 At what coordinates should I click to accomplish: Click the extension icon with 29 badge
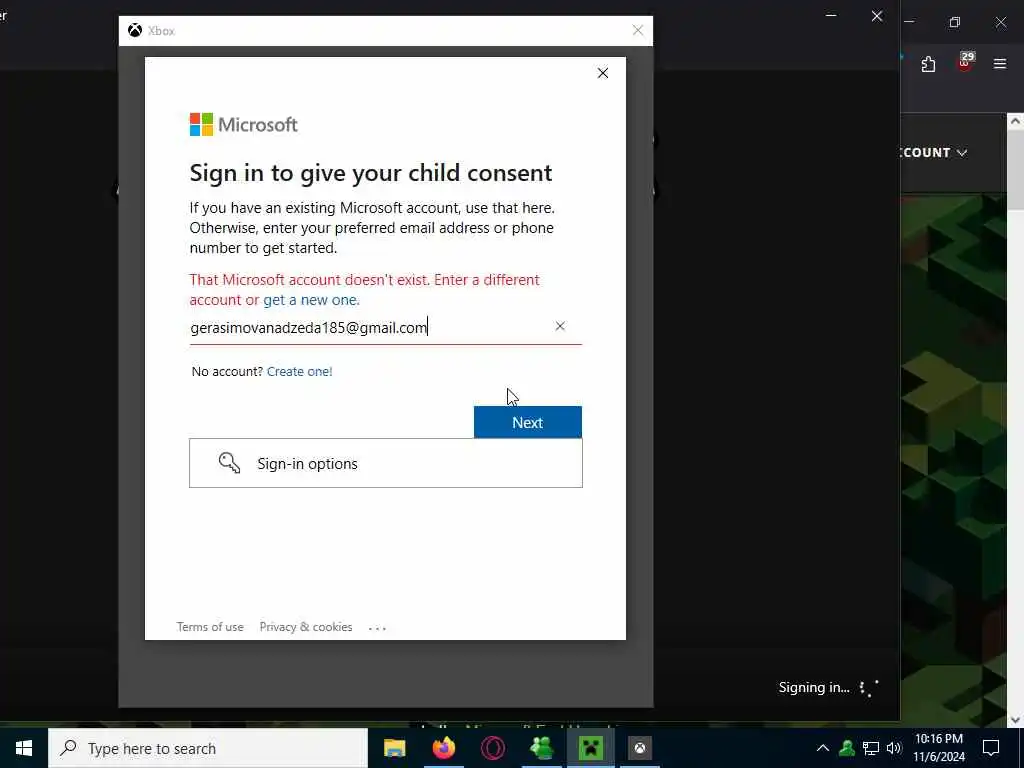(x=965, y=63)
